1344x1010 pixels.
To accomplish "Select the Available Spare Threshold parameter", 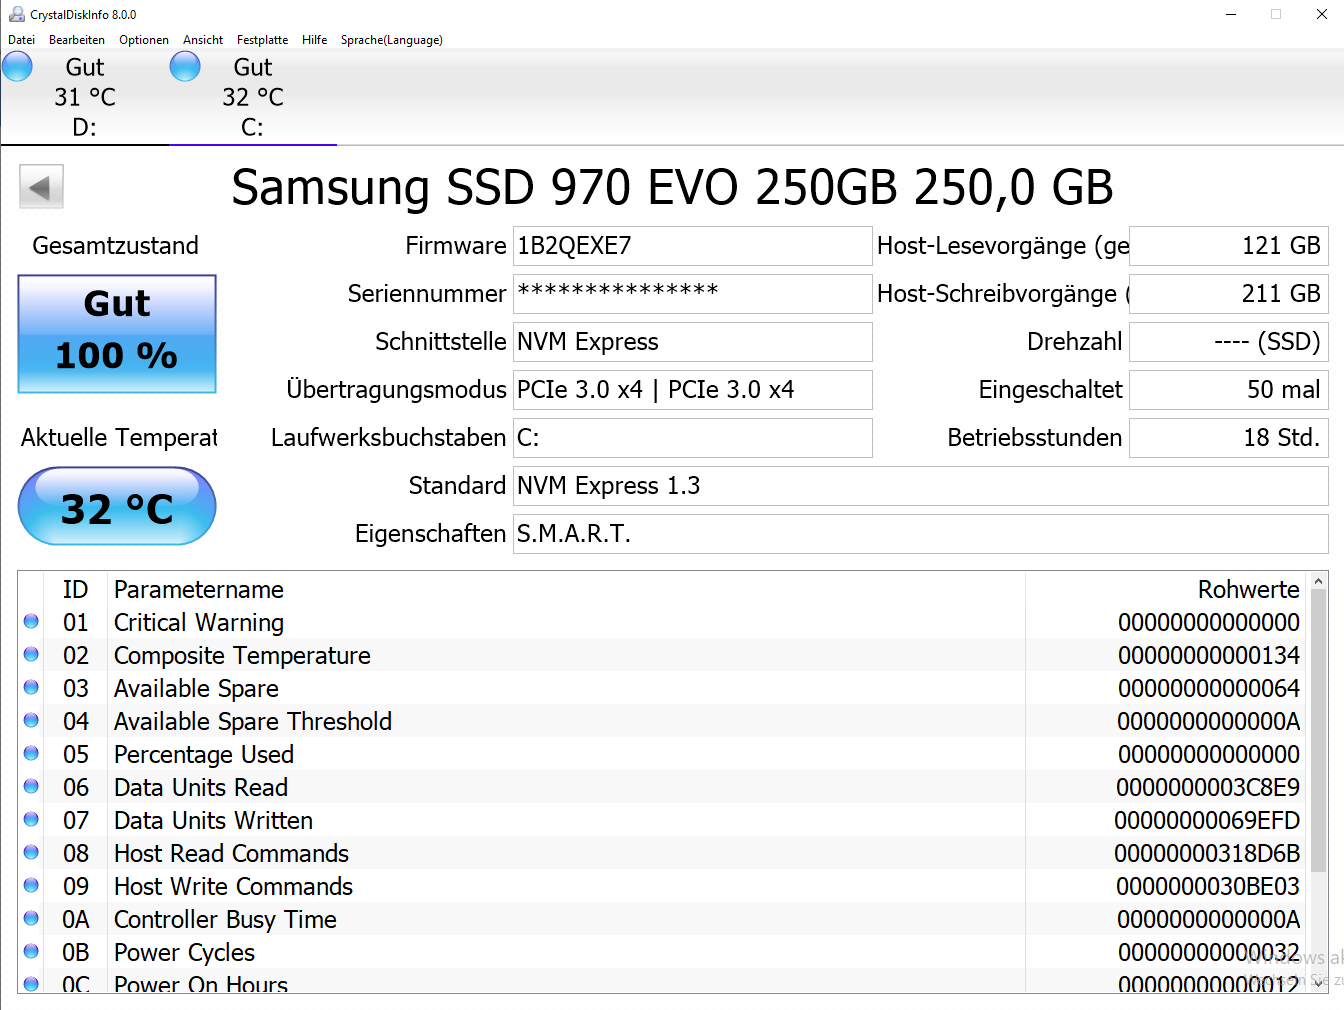I will (253, 721).
